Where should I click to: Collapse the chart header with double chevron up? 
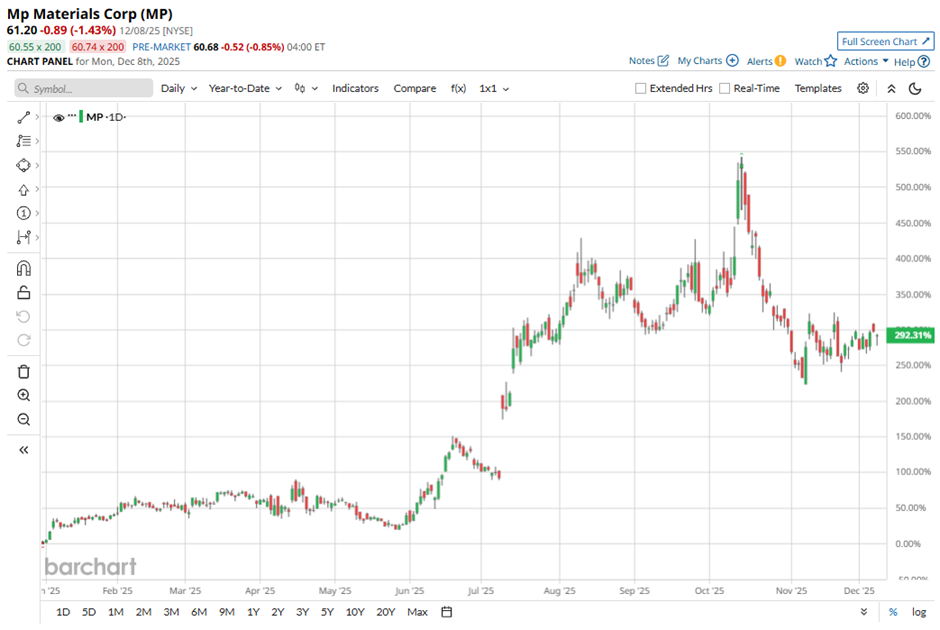click(x=891, y=89)
